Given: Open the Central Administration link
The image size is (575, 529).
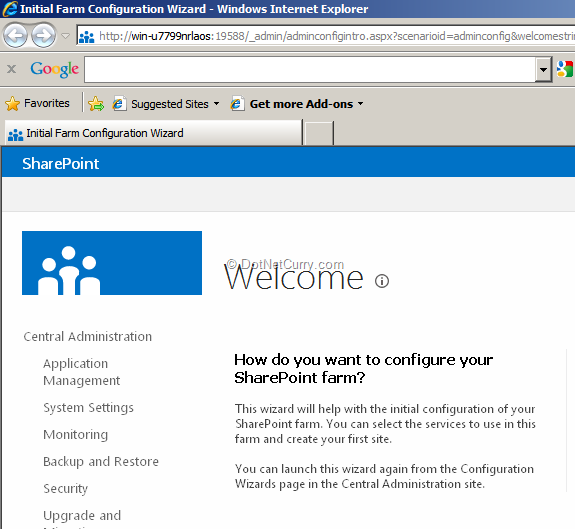Looking at the screenshot, I should click(x=88, y=337).
